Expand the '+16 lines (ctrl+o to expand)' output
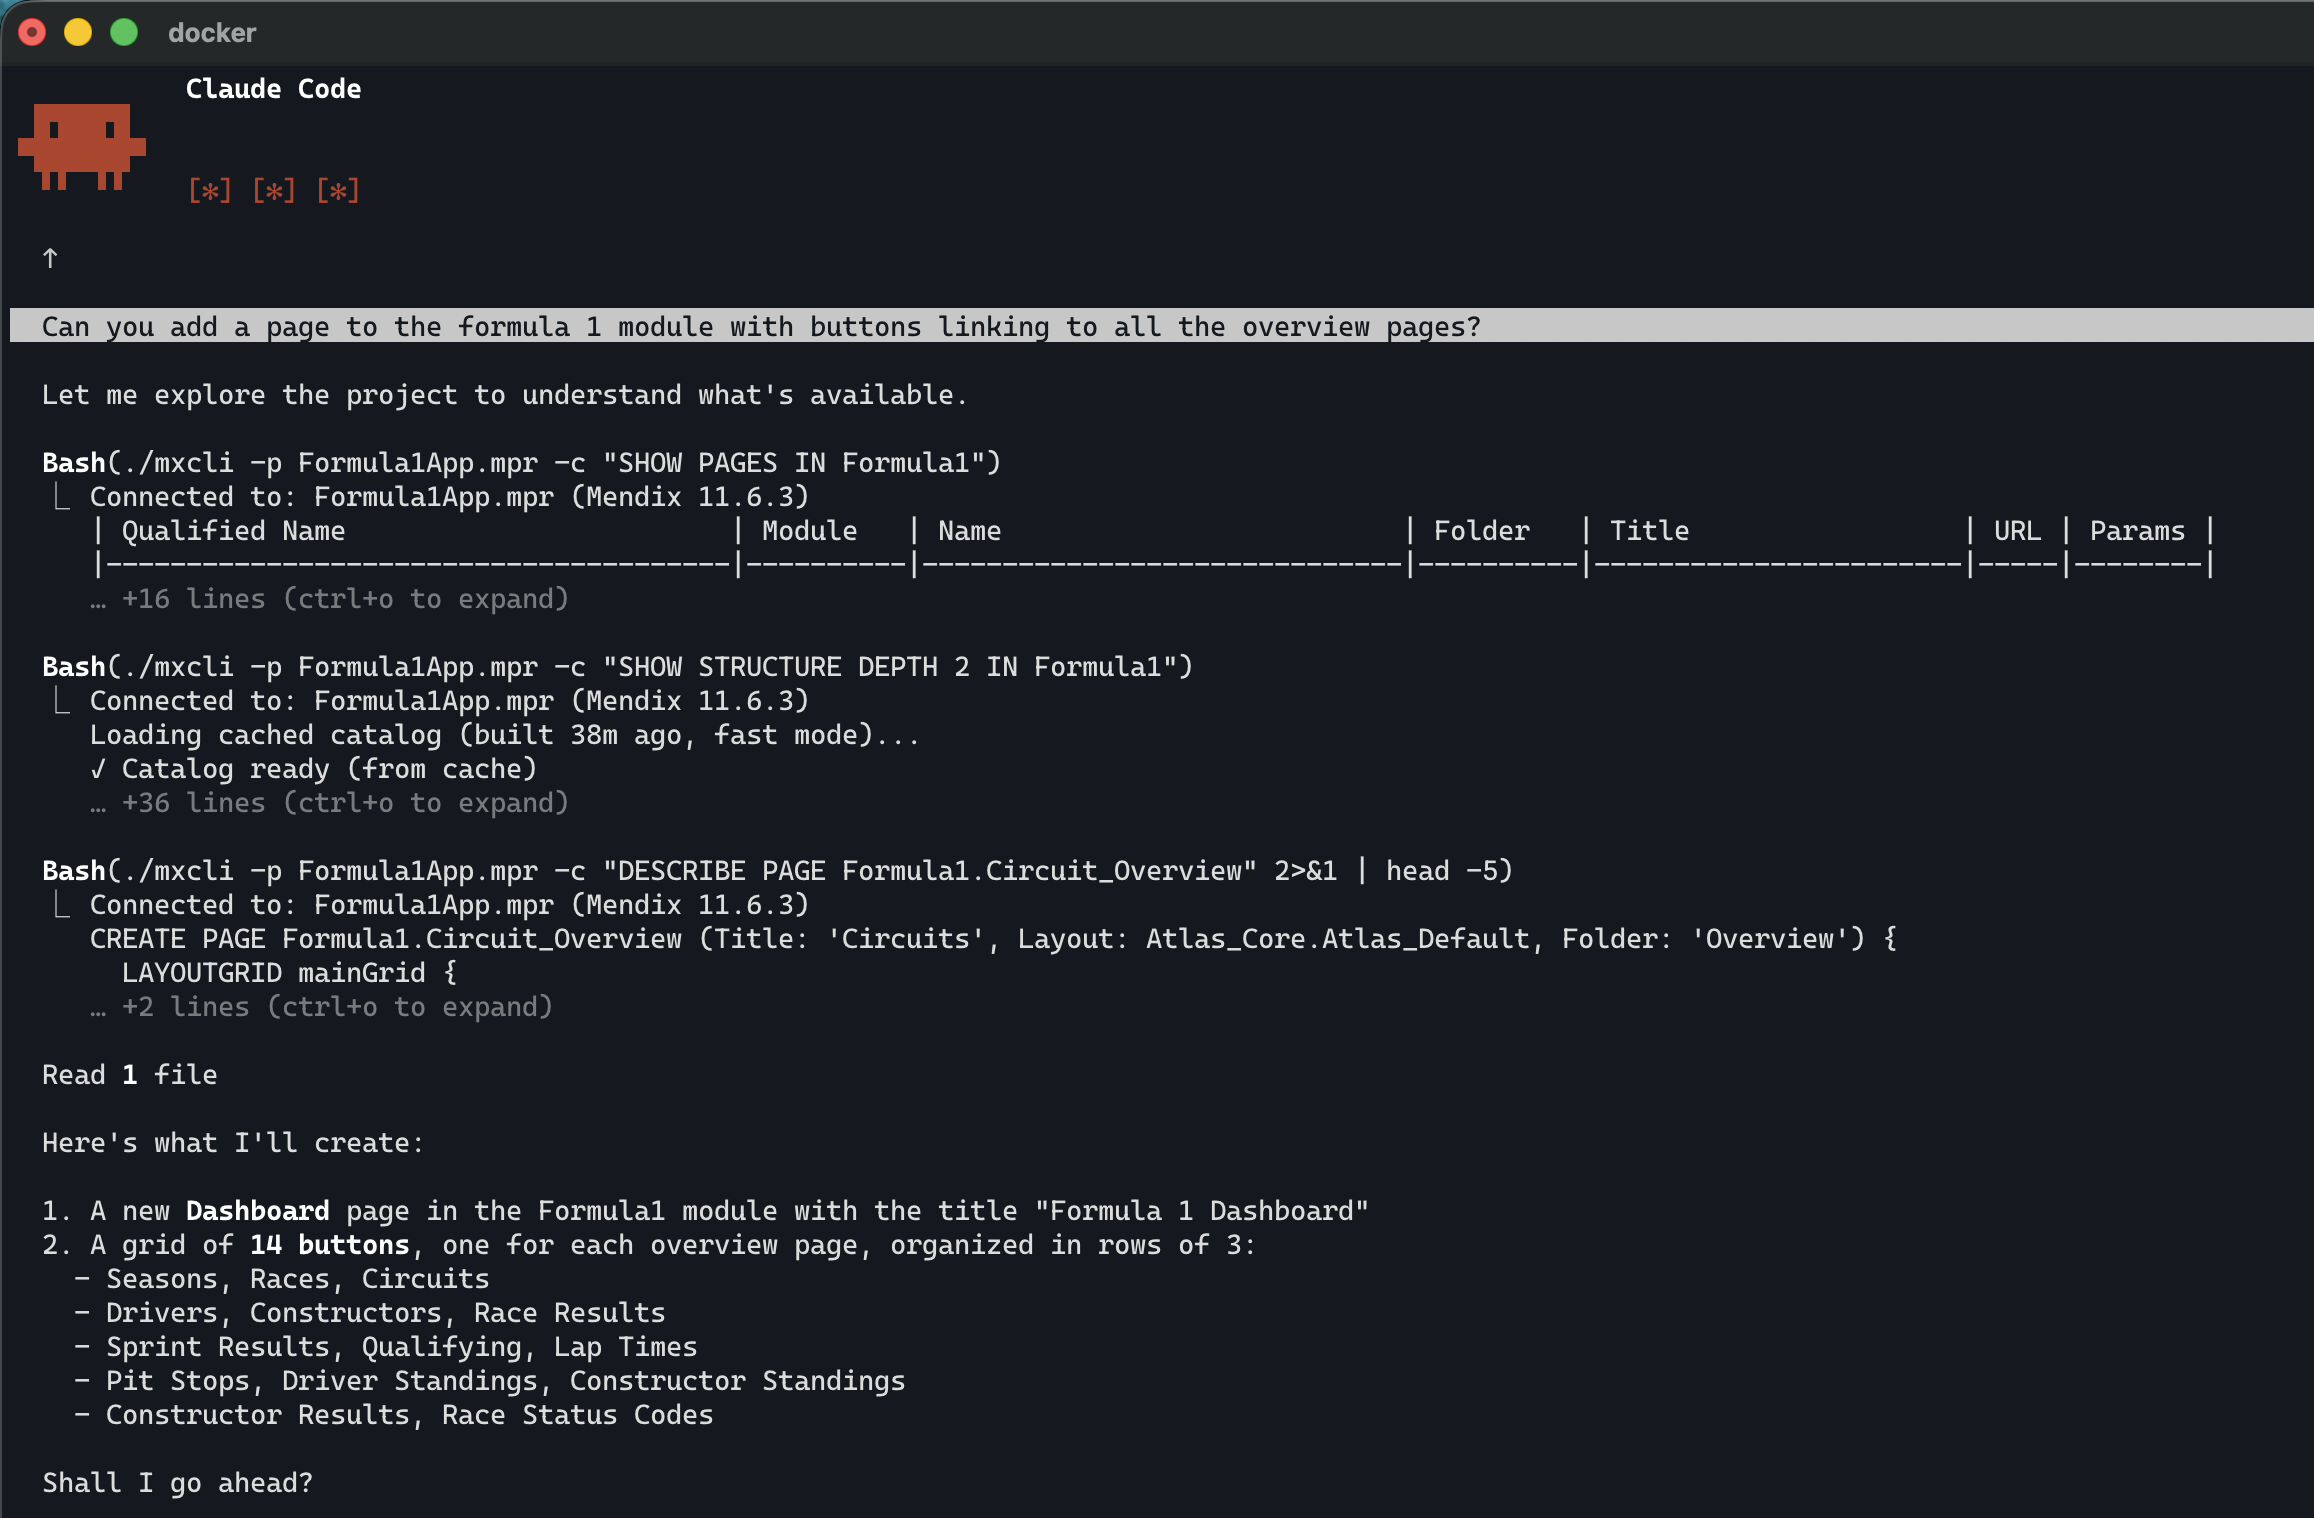 (330, 599)
